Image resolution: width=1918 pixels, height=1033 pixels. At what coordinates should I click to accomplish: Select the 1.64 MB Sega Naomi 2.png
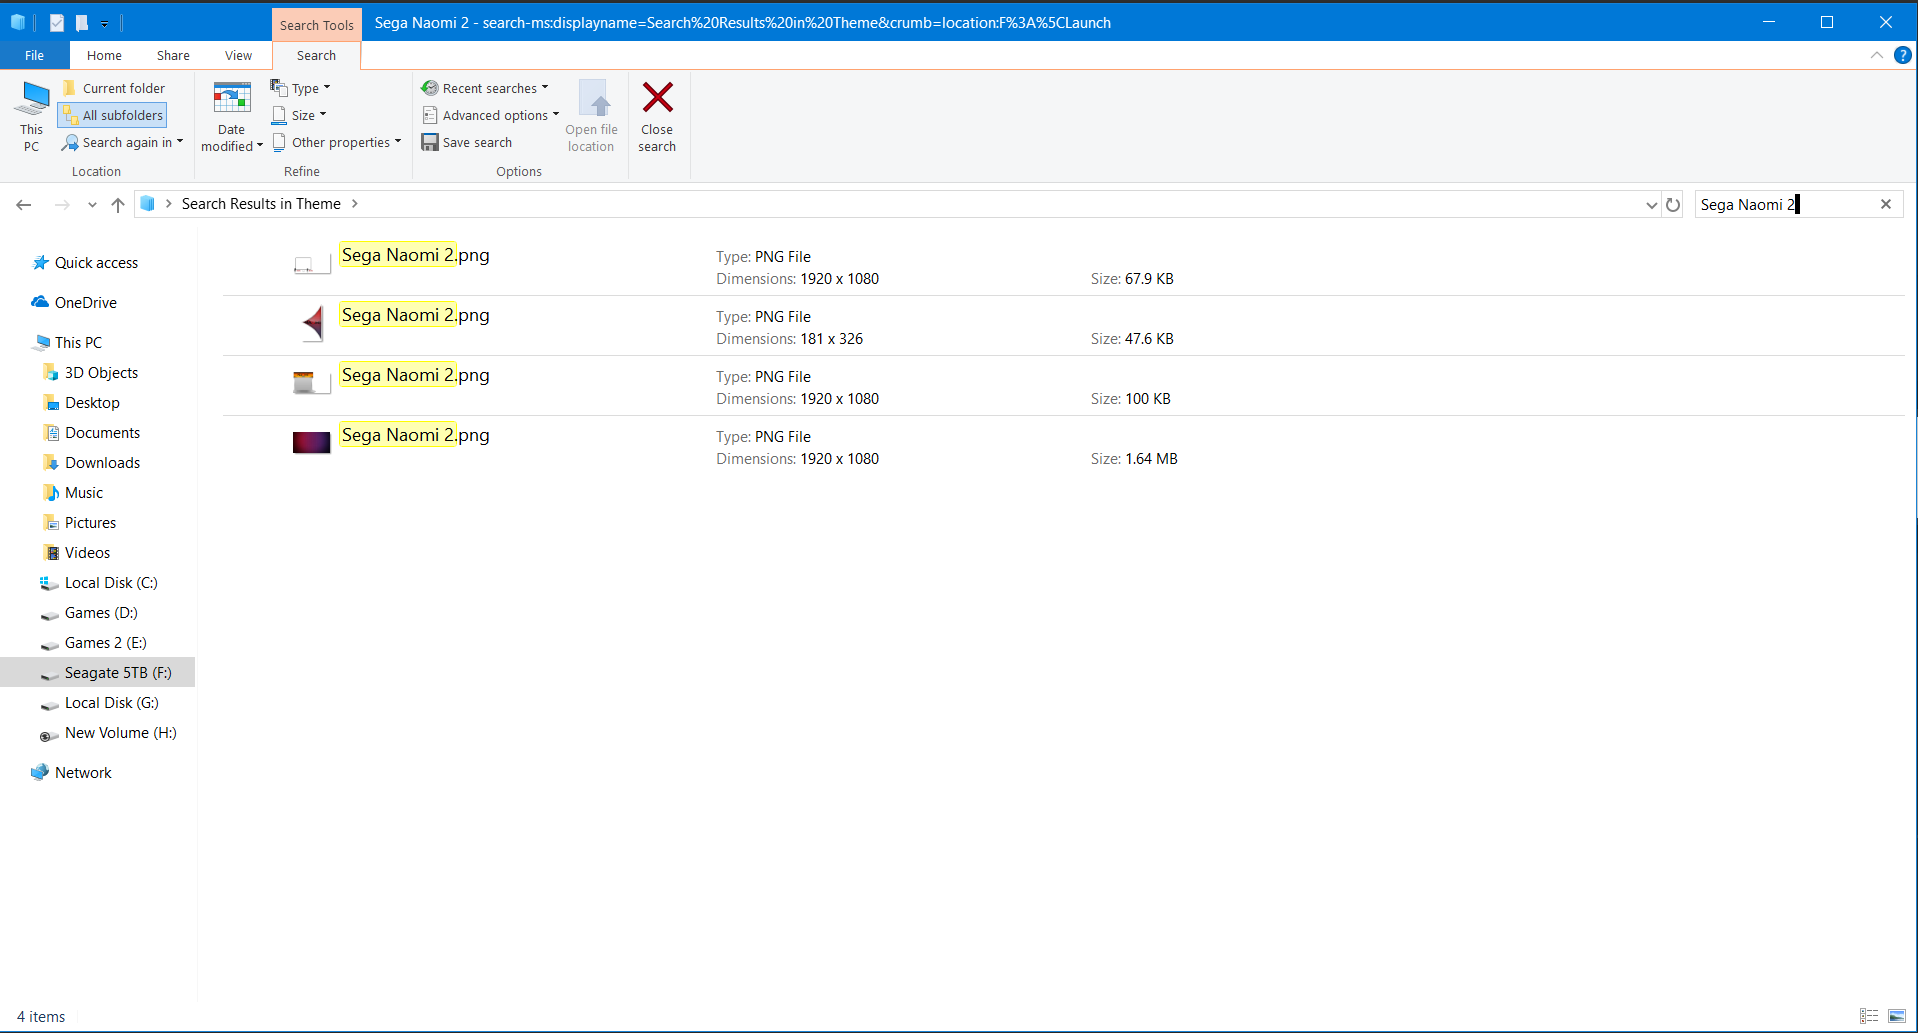click(1063, 446)
